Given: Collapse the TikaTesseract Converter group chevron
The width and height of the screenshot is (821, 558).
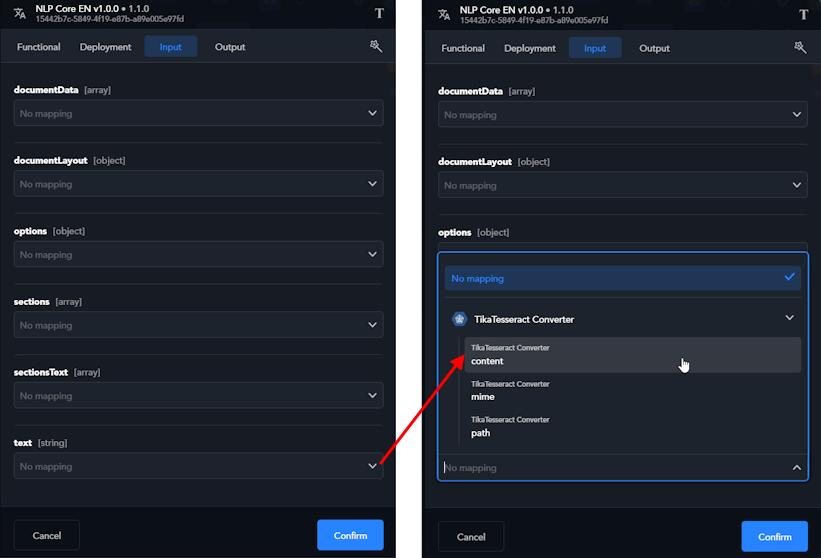Looking at the screenshot, I should point(789,318).
